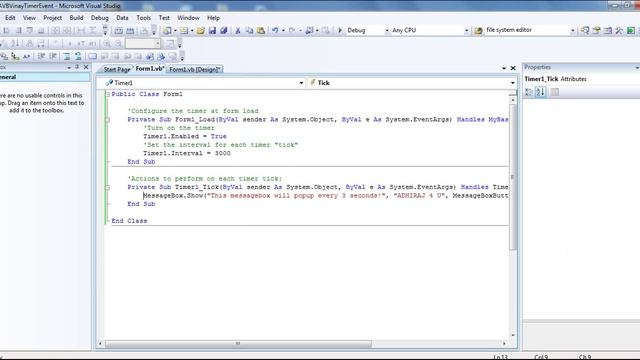Click the green Start Page toolbar icon
The image size is (640, 360).
point(631,30)
